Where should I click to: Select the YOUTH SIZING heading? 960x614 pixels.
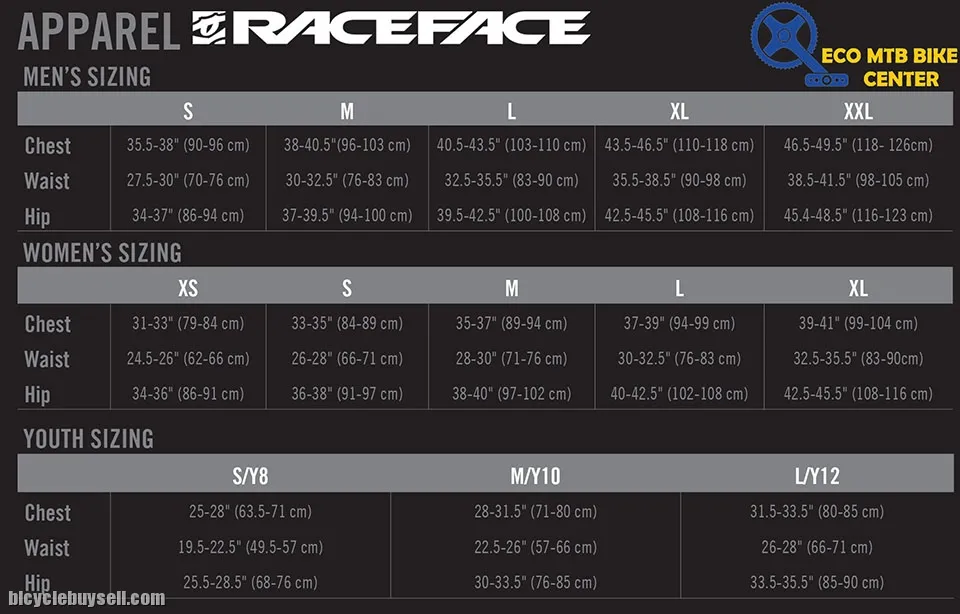point(89,438)
